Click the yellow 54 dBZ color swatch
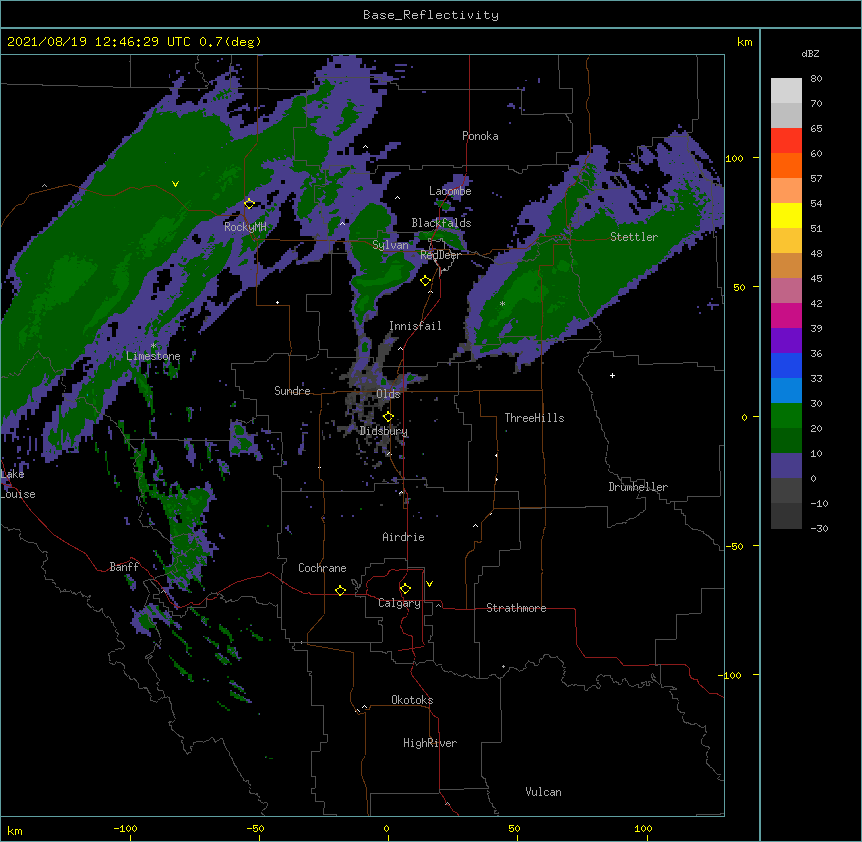This screenshot has width=862, height=842. point(786,215)
